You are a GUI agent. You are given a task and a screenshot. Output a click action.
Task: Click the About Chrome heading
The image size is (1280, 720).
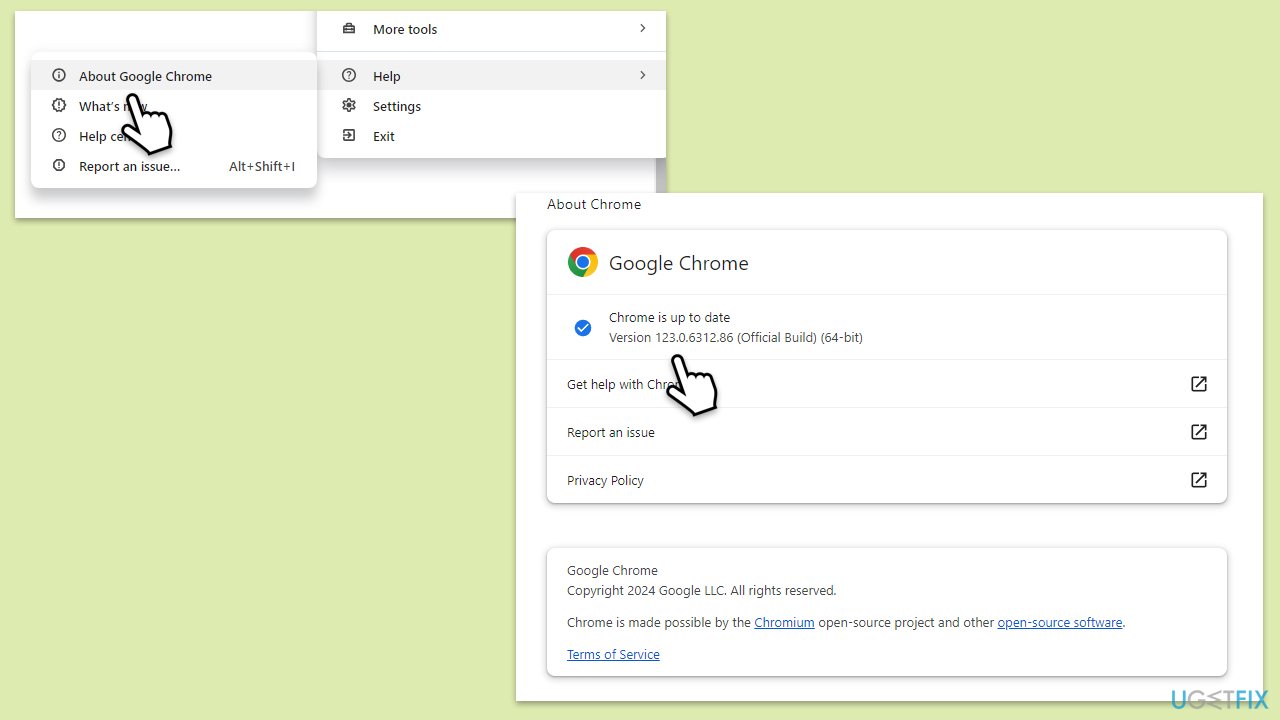pyautogui.click(x=594, y=204)
